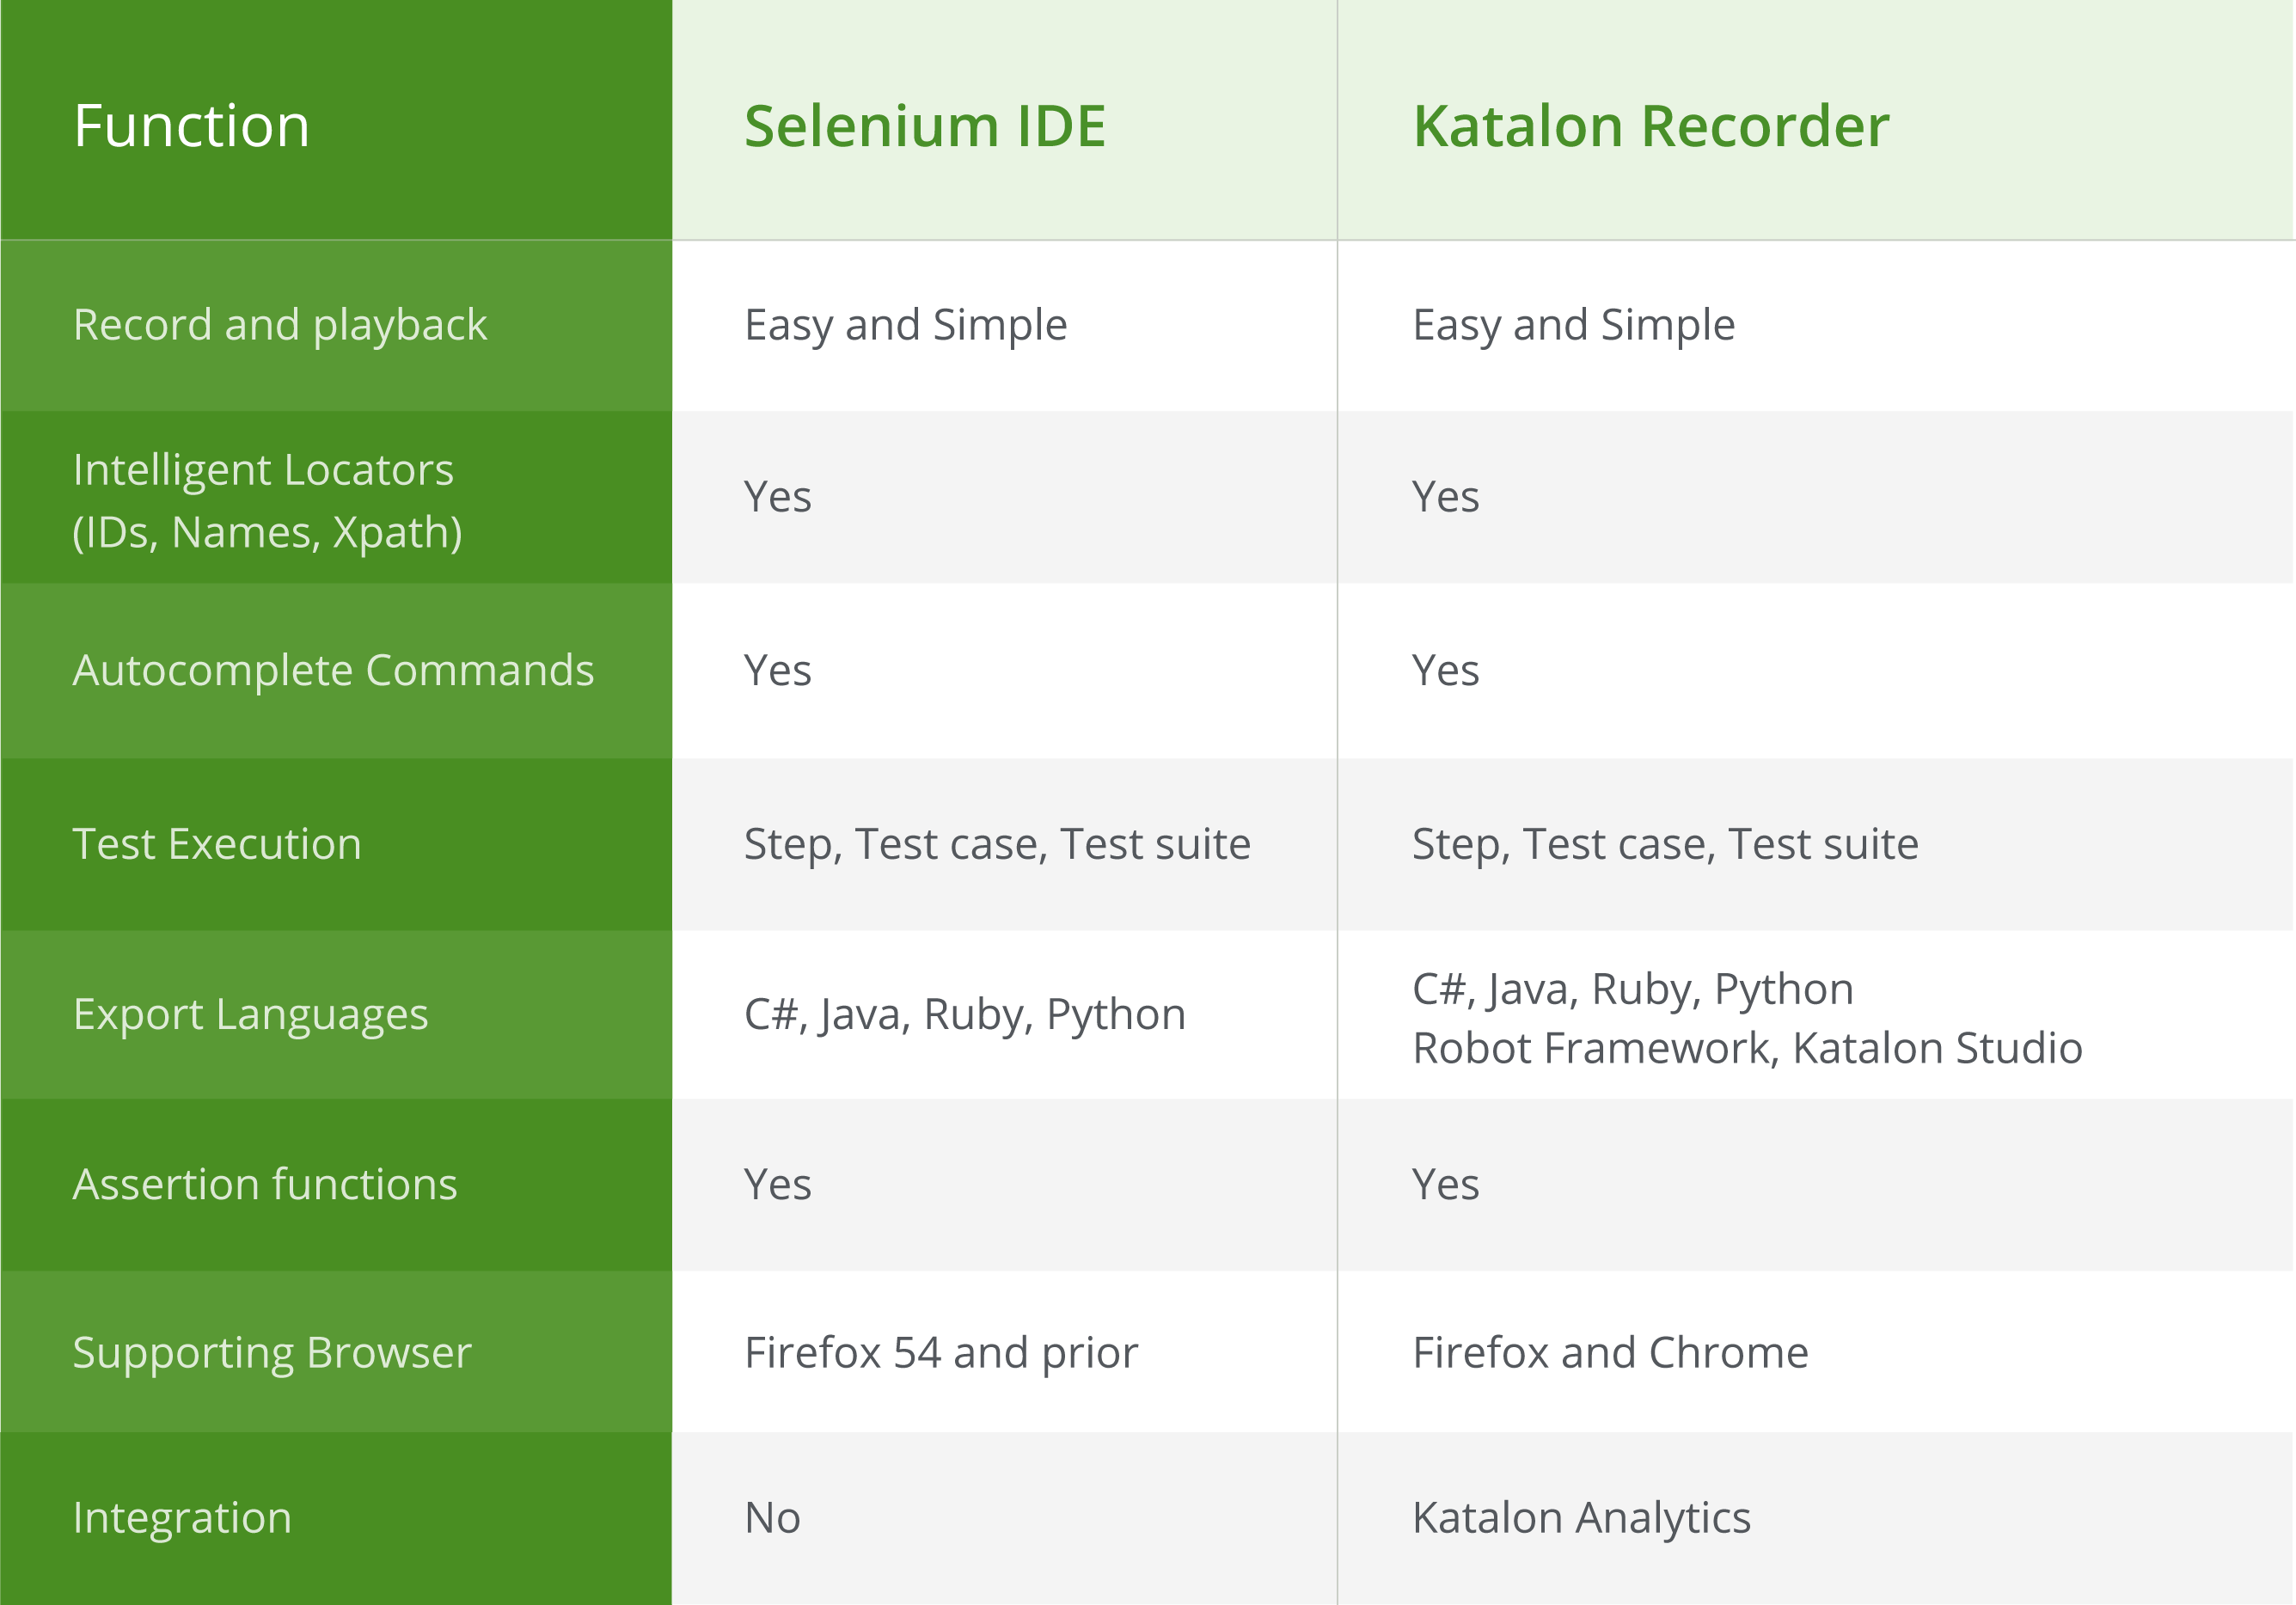
Task: Click the Katalon Recorder column header
Action: (x=1650, y=126)
